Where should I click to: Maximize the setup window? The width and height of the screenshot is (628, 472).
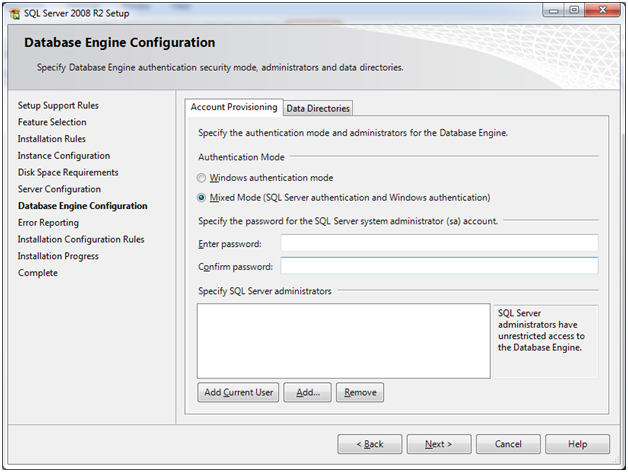[571, 10]
